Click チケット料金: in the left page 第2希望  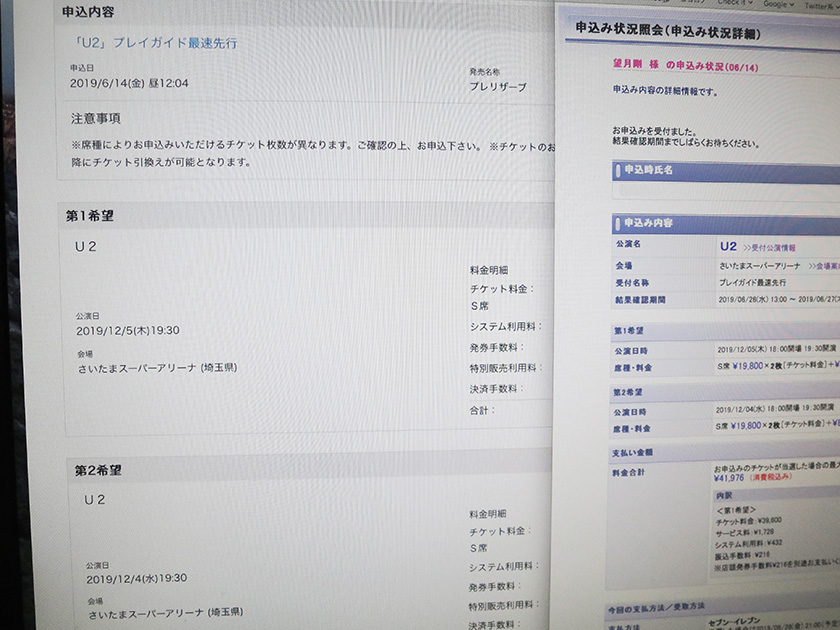(500, 531)
